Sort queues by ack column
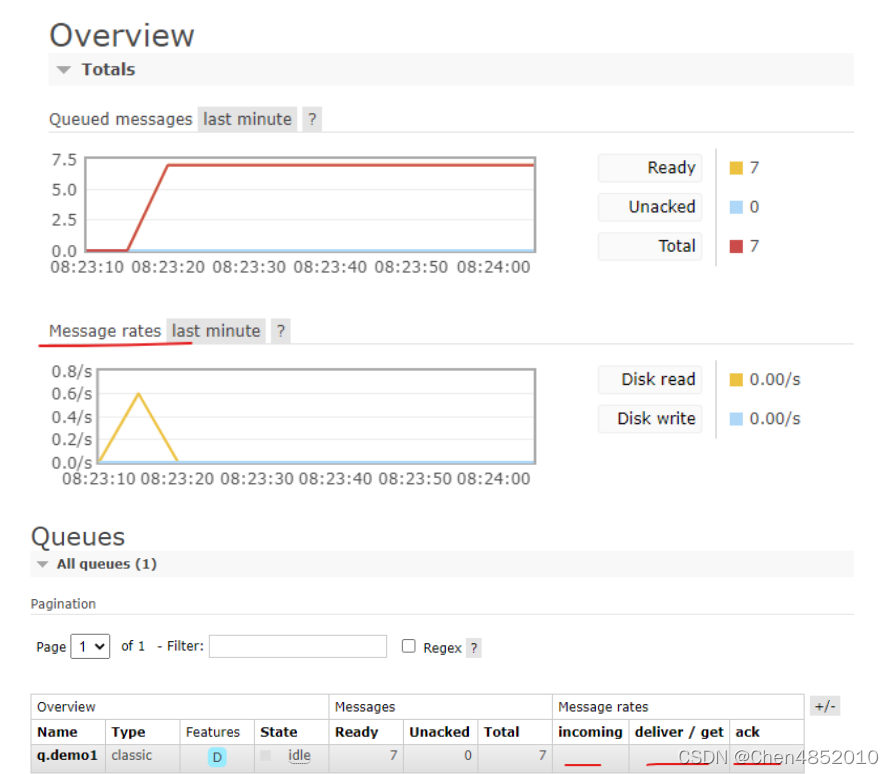This screenshot has height=774, width=894. pos(747,732)
